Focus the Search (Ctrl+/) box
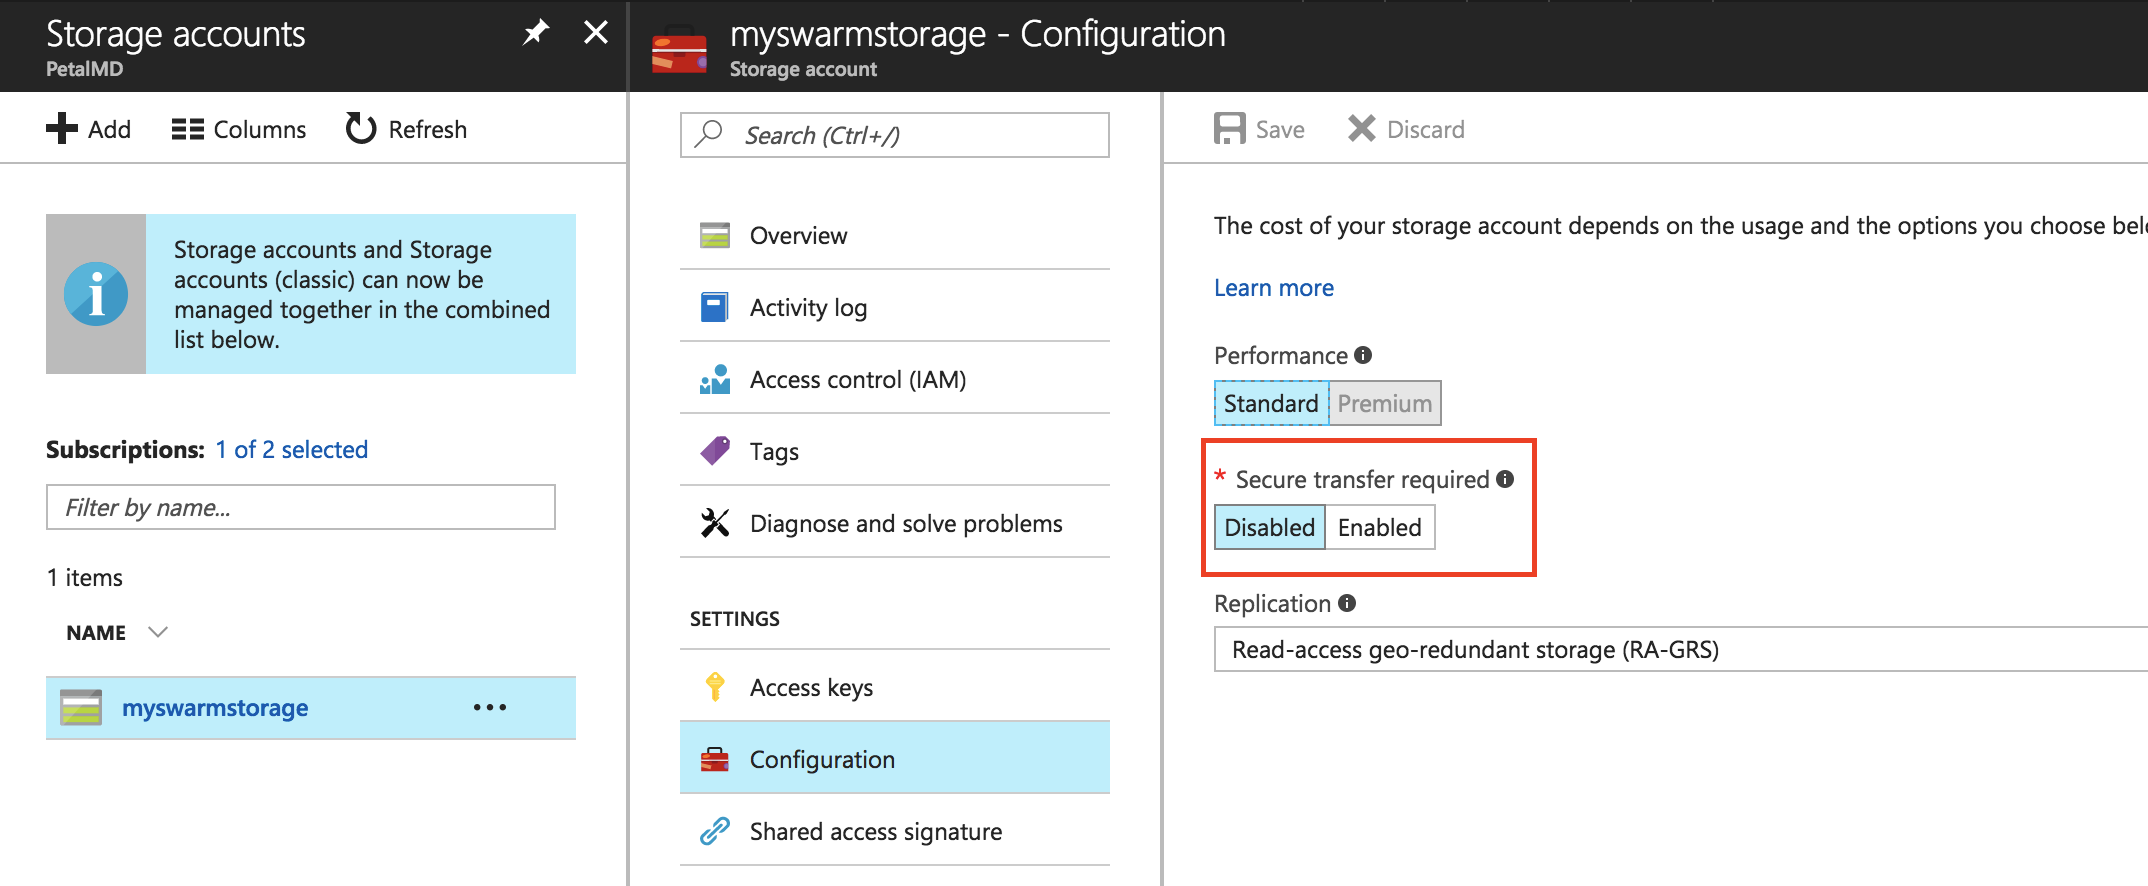Screen dimensions: 2148x886 895,135
